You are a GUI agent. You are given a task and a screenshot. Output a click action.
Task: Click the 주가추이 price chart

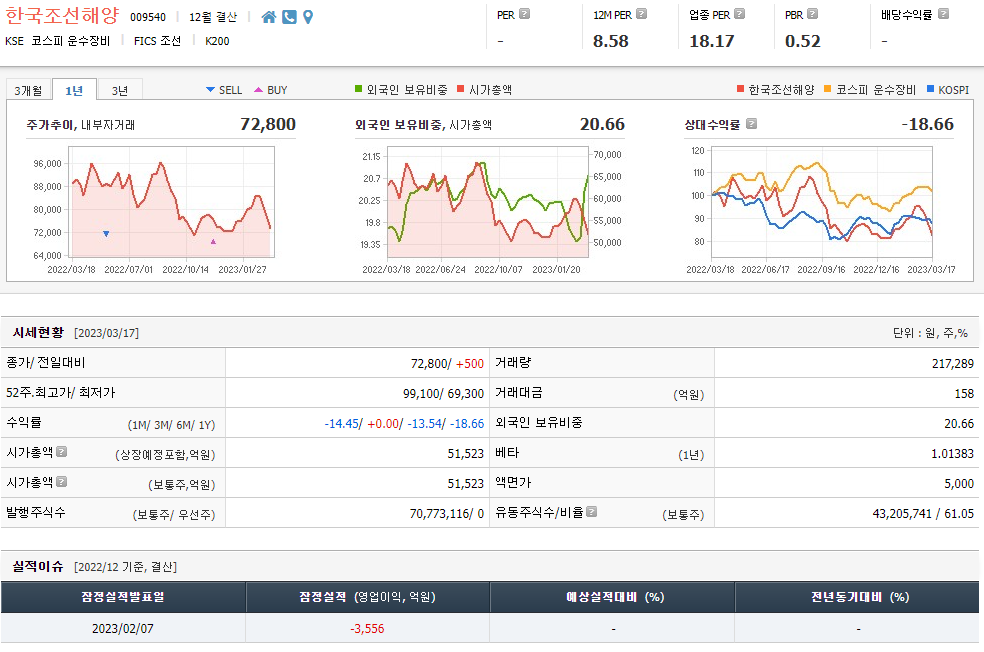pos(171,202)
